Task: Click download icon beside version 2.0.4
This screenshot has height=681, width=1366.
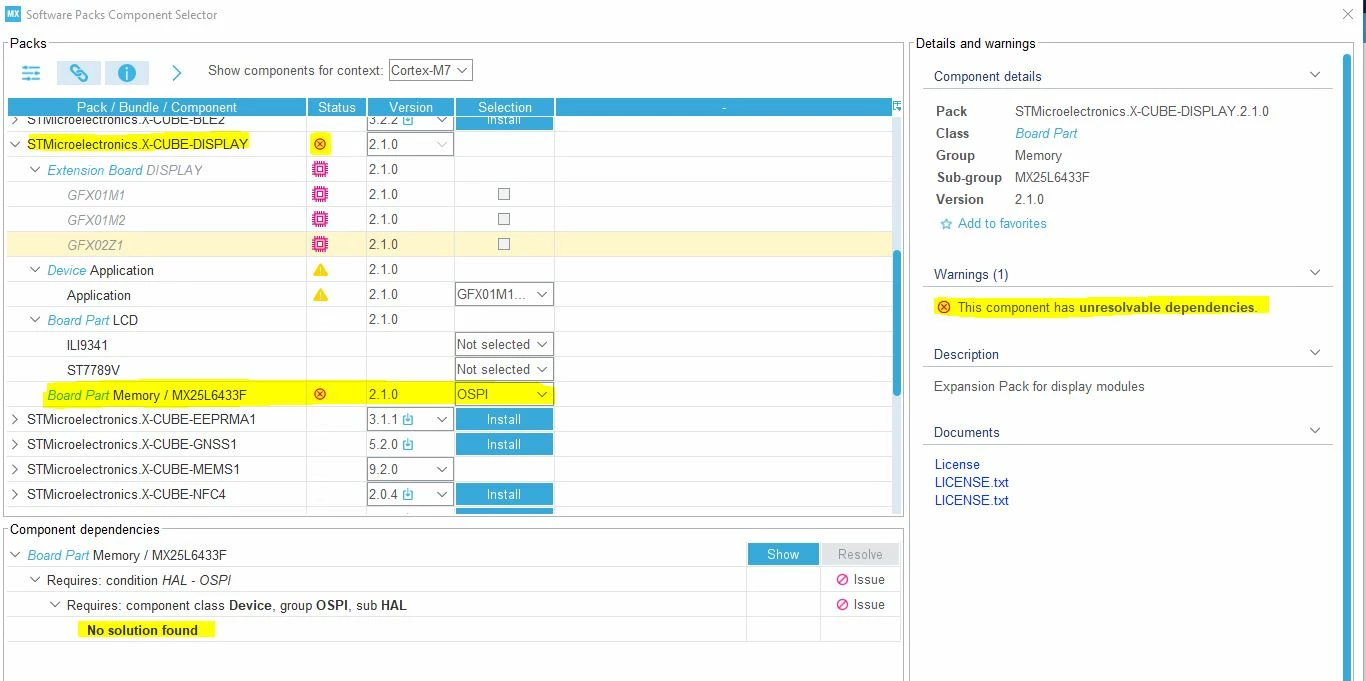Action: coord(408,495)
